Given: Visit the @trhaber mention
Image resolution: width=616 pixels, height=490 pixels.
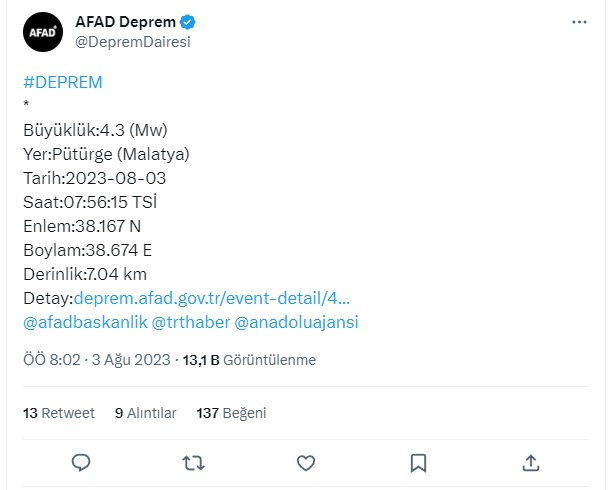Looking at the screenshot, I should pyautogui.click(x=191, y=322).
